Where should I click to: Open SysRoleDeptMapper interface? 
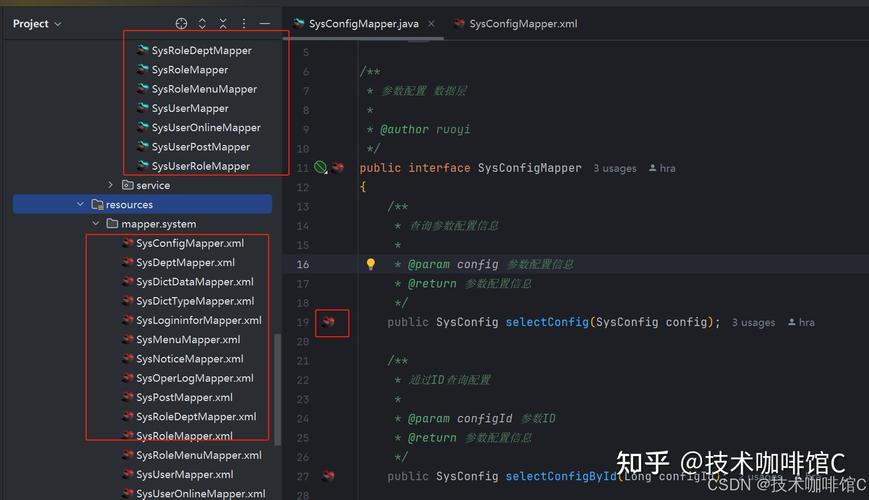click(201, 50)
